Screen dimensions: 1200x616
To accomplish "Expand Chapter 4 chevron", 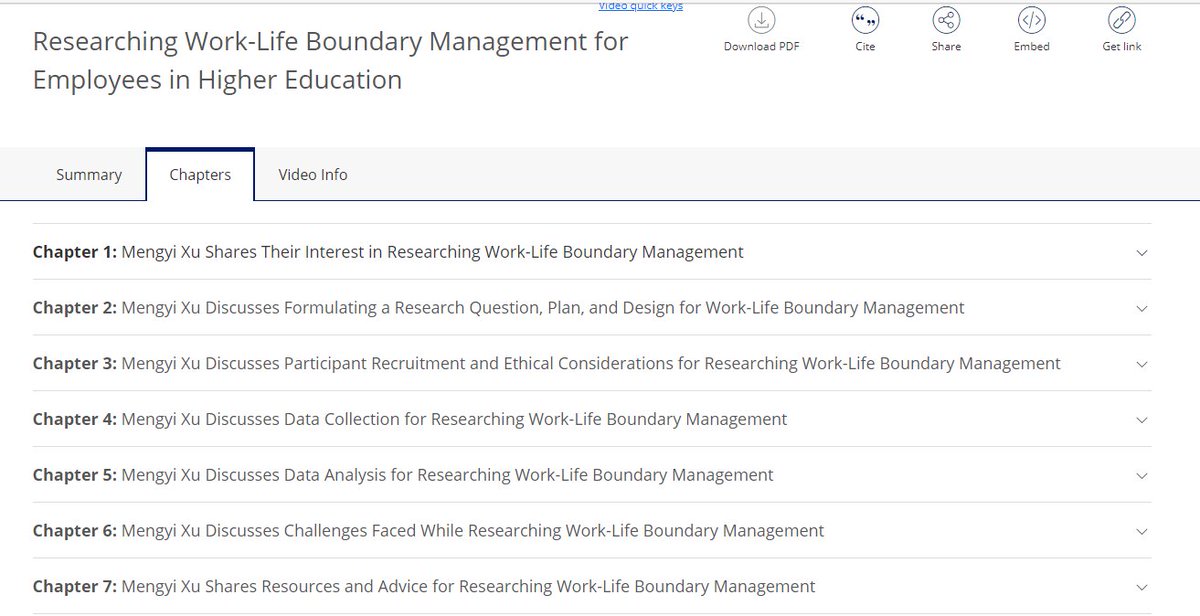I will (1142, 420).
